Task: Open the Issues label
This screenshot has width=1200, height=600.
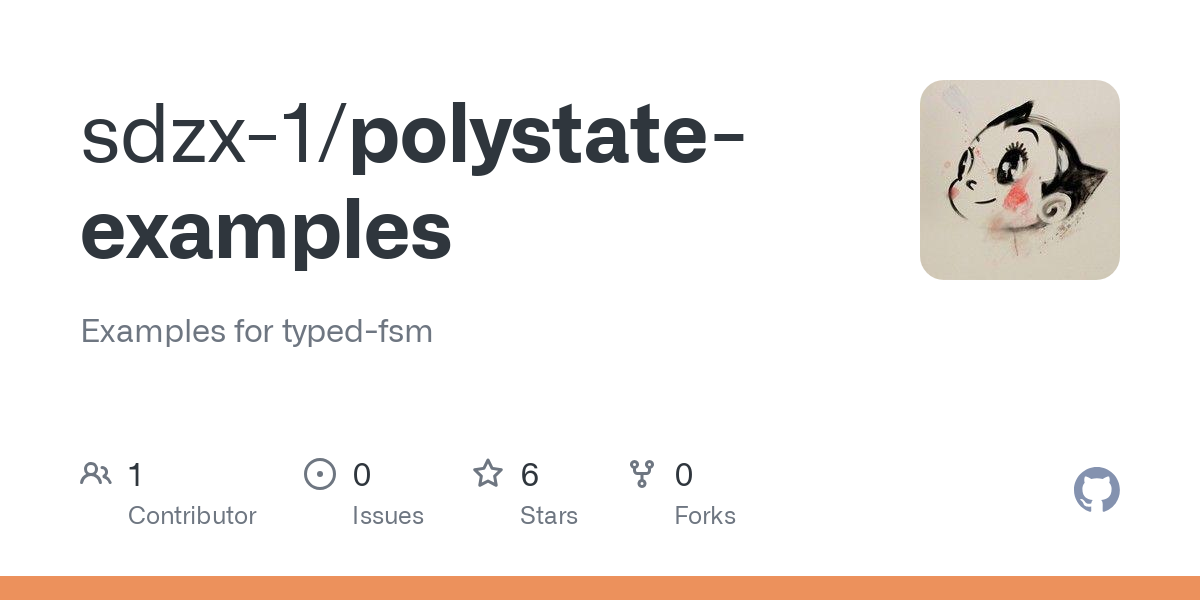Action: point(387,516)
